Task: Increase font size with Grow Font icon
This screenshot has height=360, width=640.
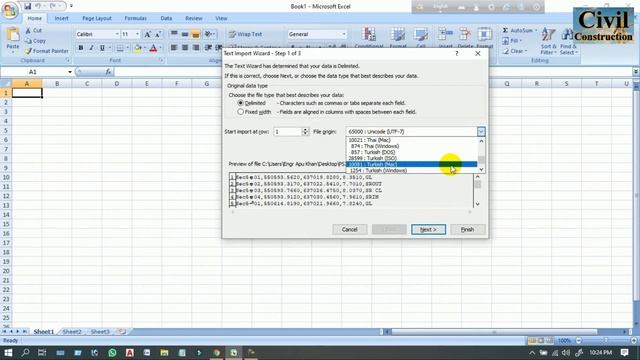Action: pos(147,34)
